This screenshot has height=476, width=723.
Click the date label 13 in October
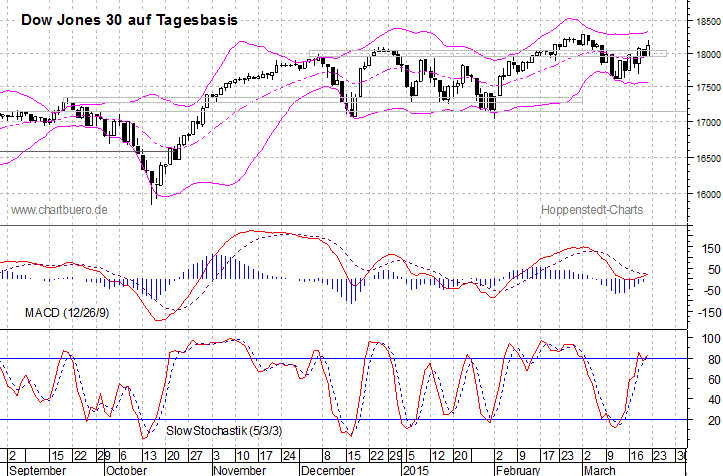[x=150, y=456]
